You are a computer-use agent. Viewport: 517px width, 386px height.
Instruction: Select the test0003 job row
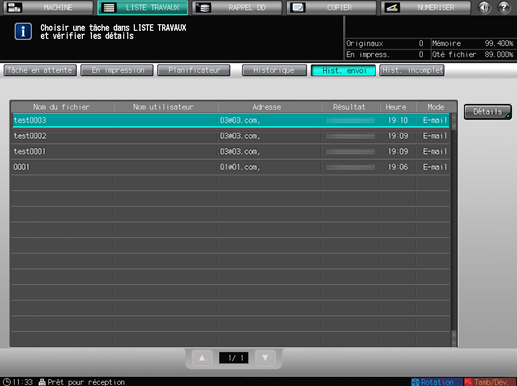pos(231,120)
